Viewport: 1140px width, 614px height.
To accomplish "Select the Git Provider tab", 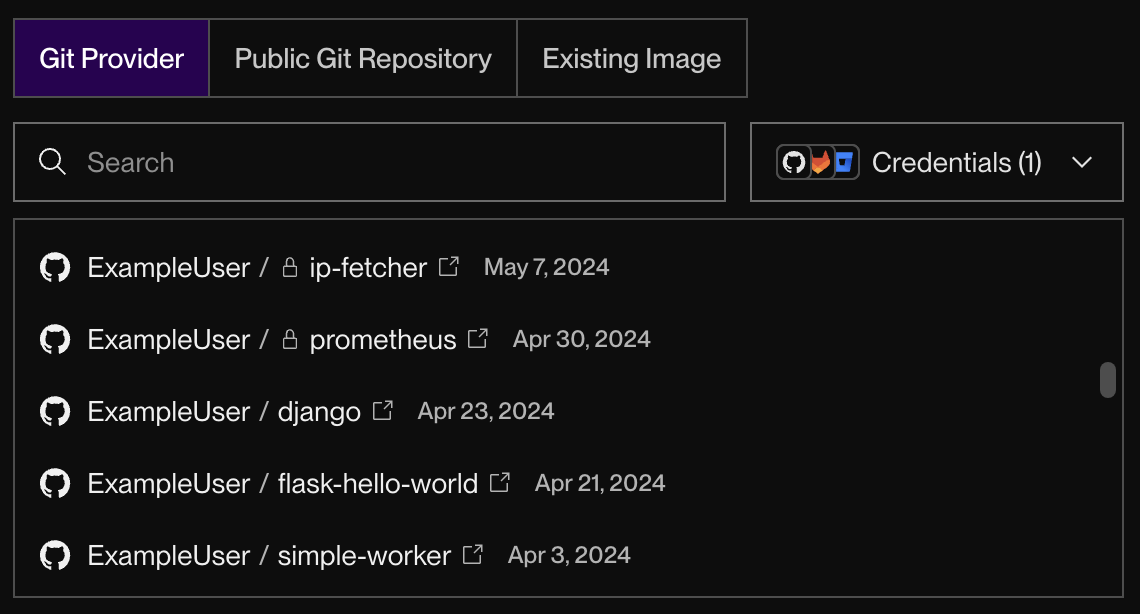I will point(111,58).
